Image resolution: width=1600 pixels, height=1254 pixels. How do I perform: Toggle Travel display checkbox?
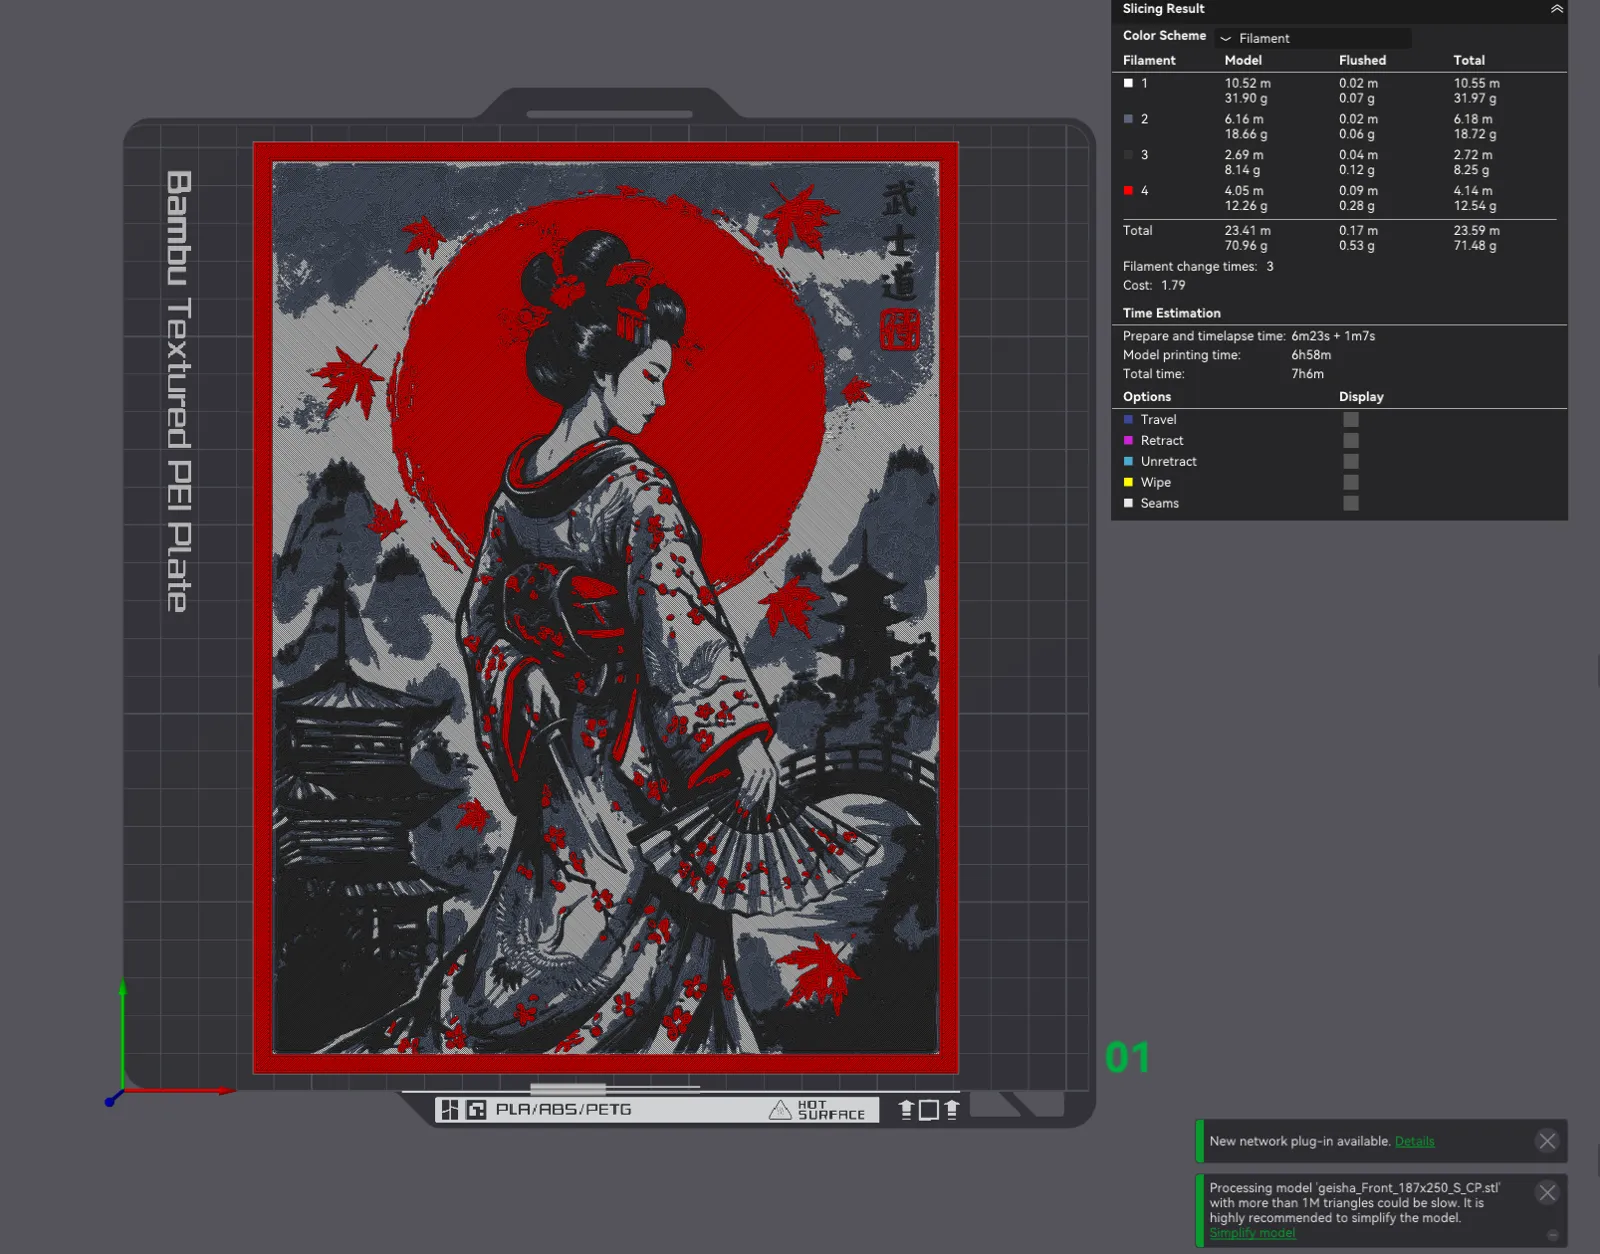(x=1351, y=420)
